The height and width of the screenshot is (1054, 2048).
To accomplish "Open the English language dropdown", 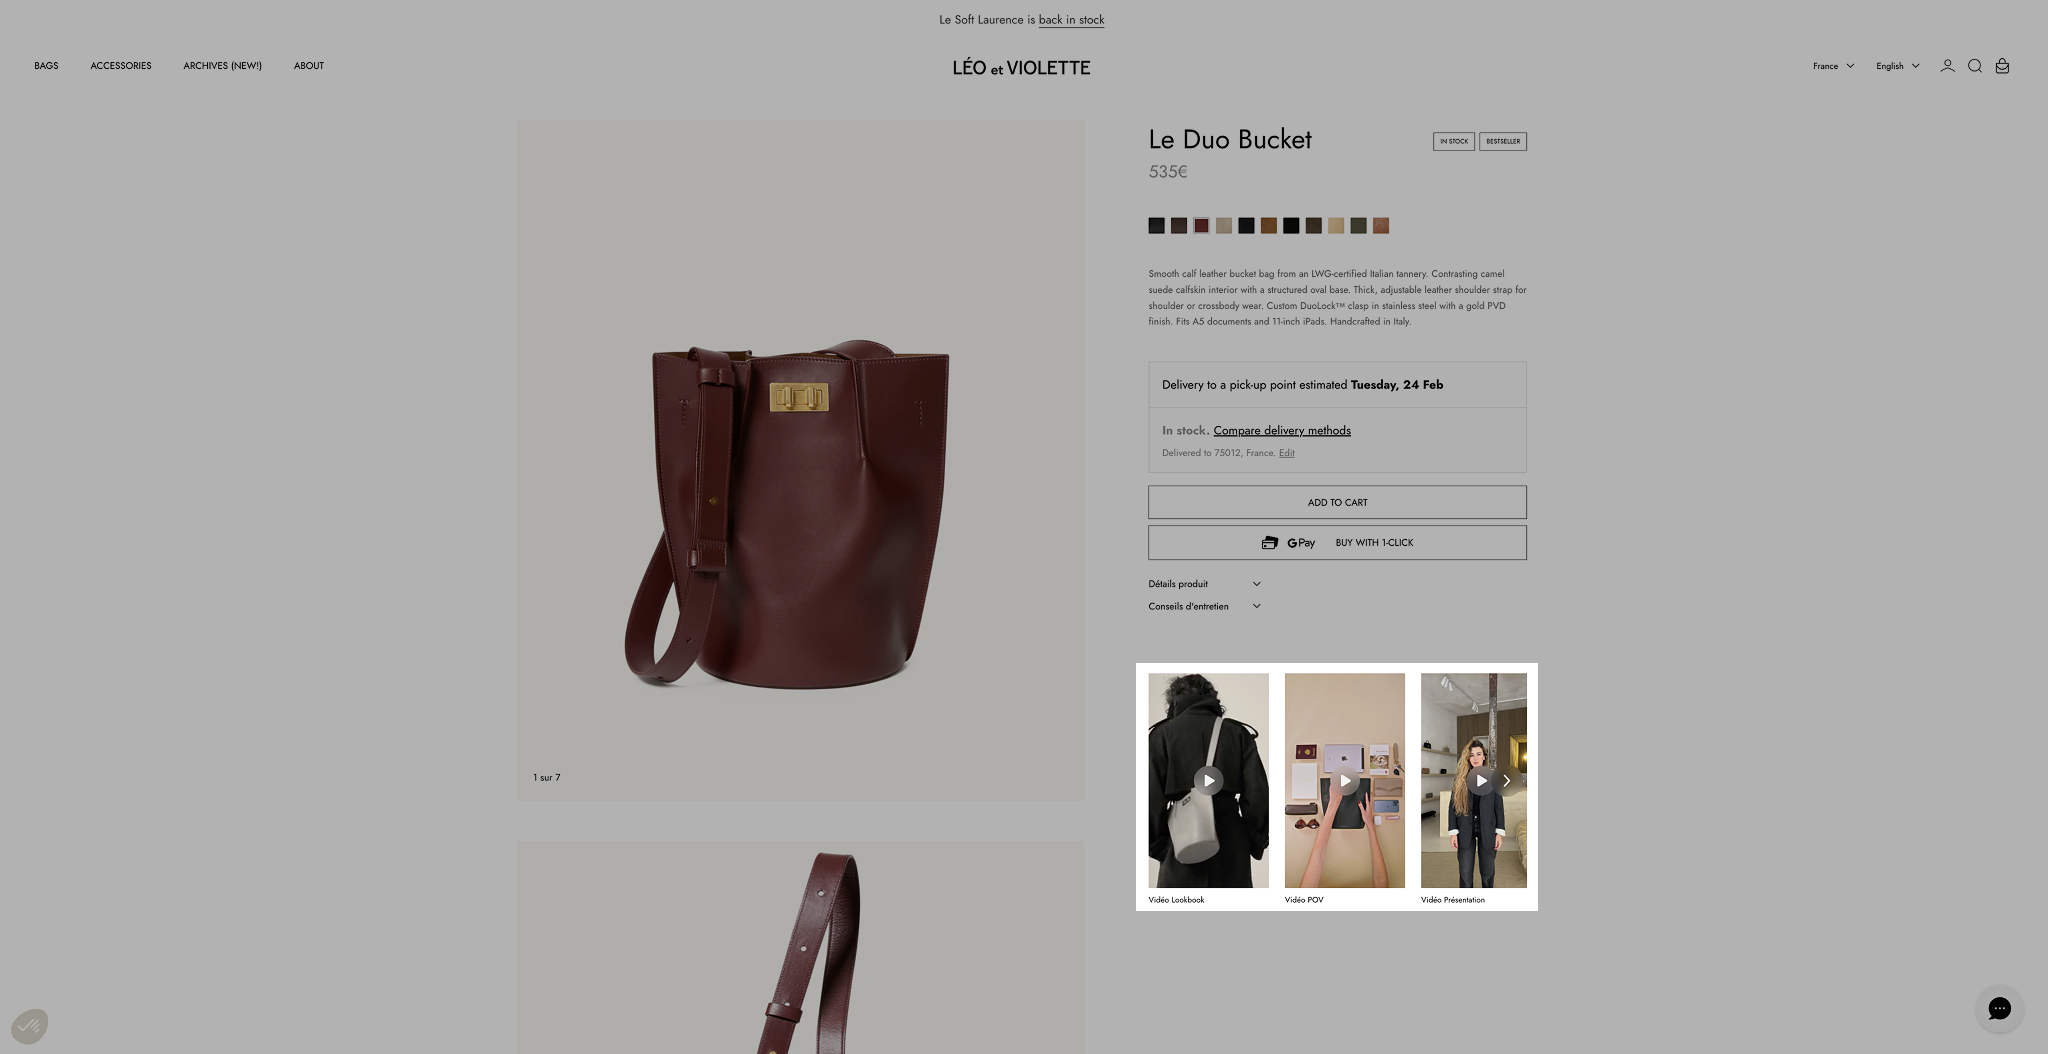I will click(1897, 66).
